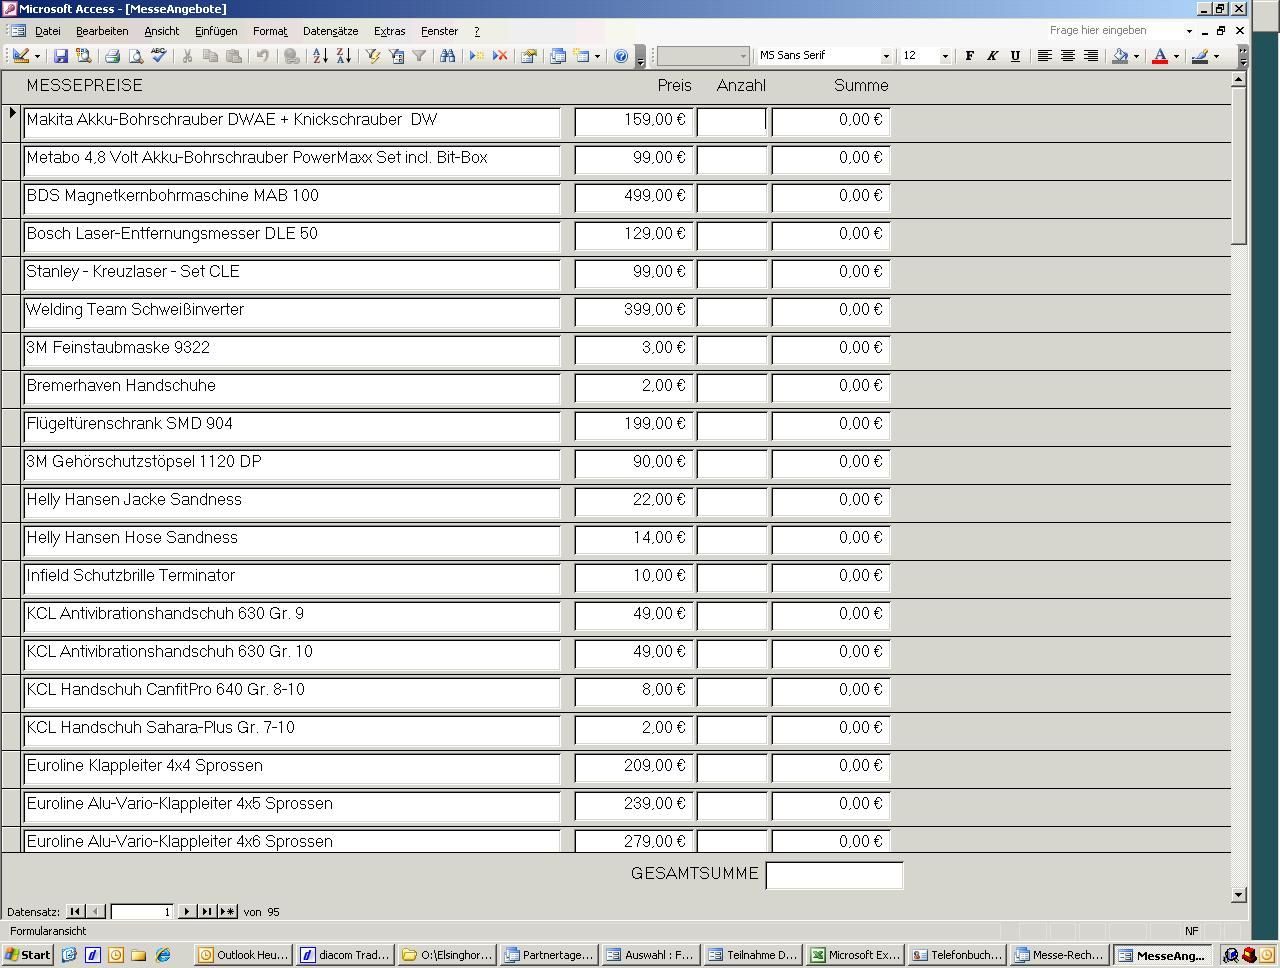The width and height of the screenshot is (1280, 968).
Task: Expand the New Object dropdown arrow
Action: coord(597,56)
